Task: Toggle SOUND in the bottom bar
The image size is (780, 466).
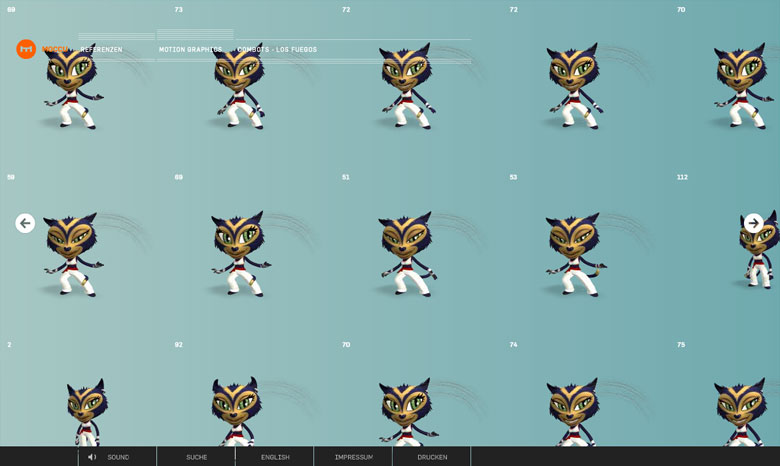Action: click(118, 457)
